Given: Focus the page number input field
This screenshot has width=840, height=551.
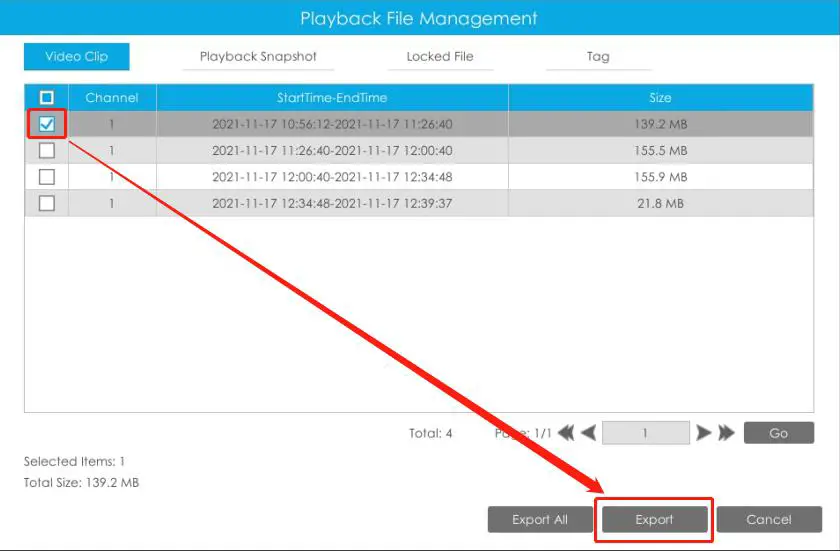Looking at the screenshot, I should point(646,433).
